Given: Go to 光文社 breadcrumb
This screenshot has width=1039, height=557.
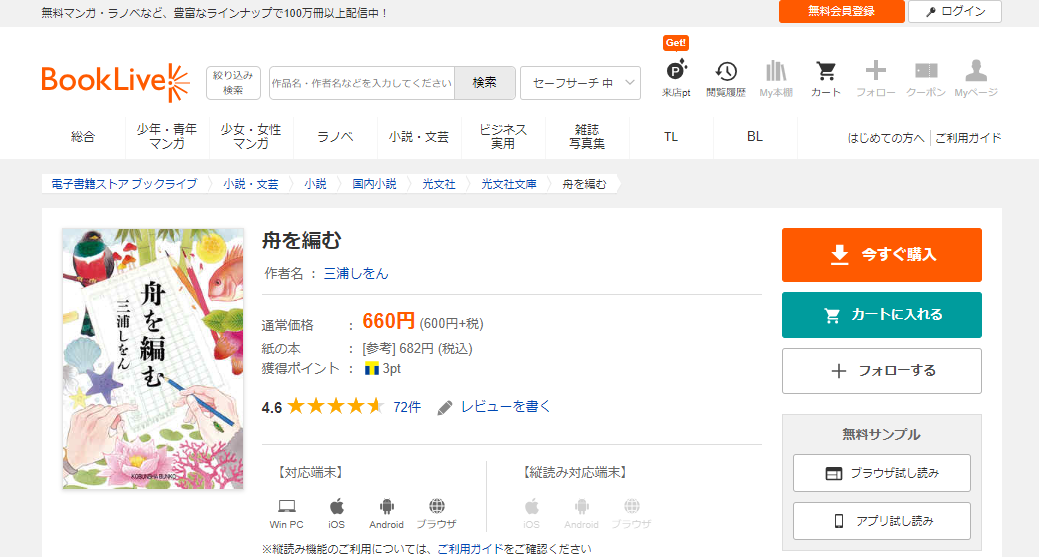Looking at the screenshot, I should point(439,184).
